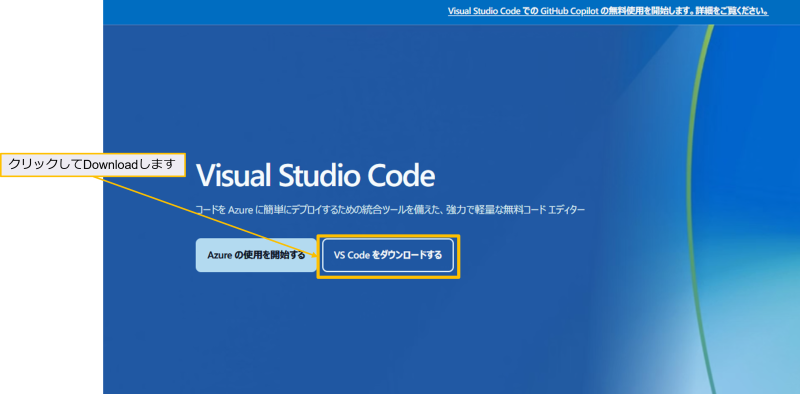Image resolution: width=800 pixels, height=394 pixels.
Task: Click the word 'Studio' in the title
Action: (315, 177)
